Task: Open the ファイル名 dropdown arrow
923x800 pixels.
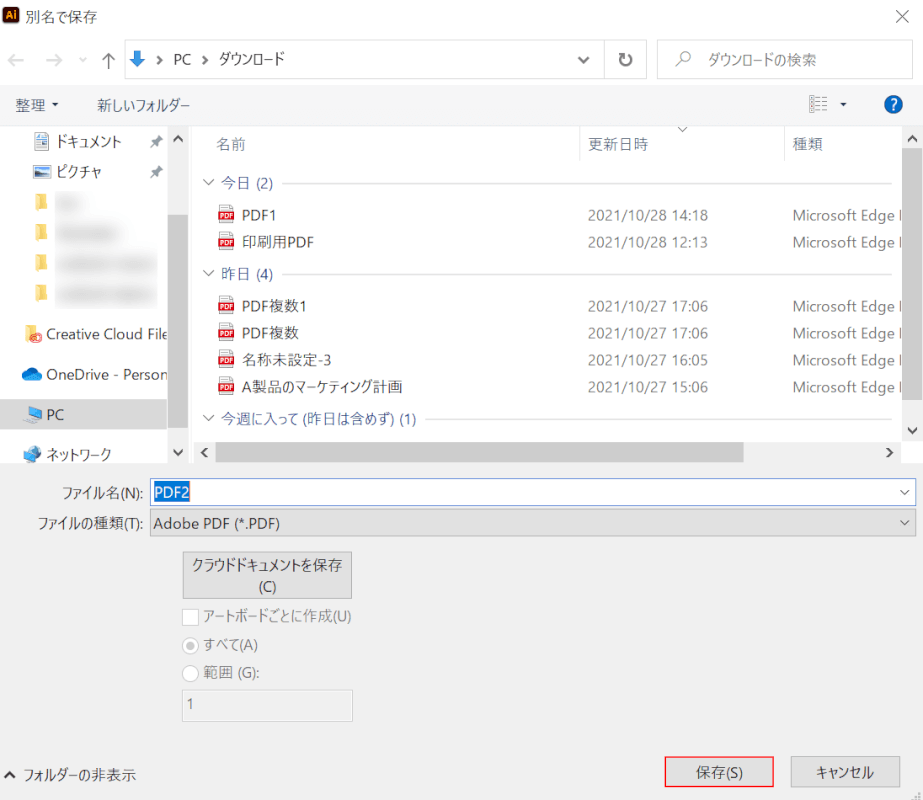Action: coord(904,492)
